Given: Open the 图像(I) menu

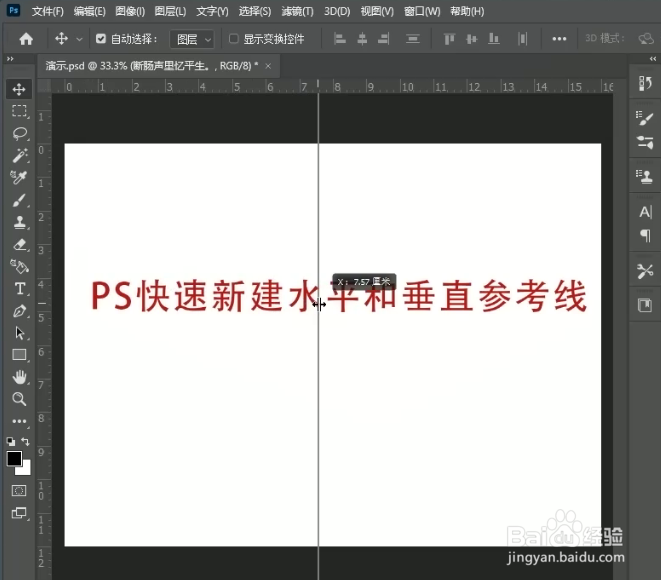Looking at the screenshot, I should pyautogui.click(x=130, y=11).
